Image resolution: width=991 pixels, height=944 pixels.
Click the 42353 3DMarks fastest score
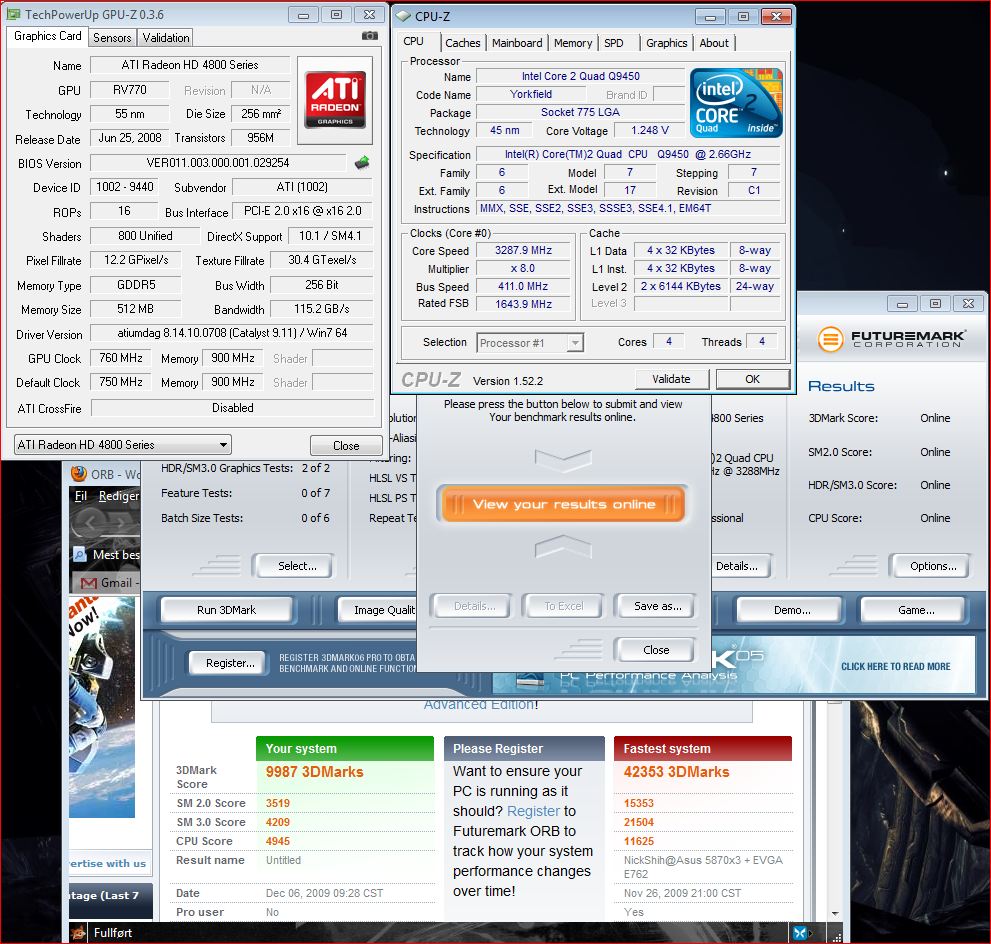coord(676,772)
